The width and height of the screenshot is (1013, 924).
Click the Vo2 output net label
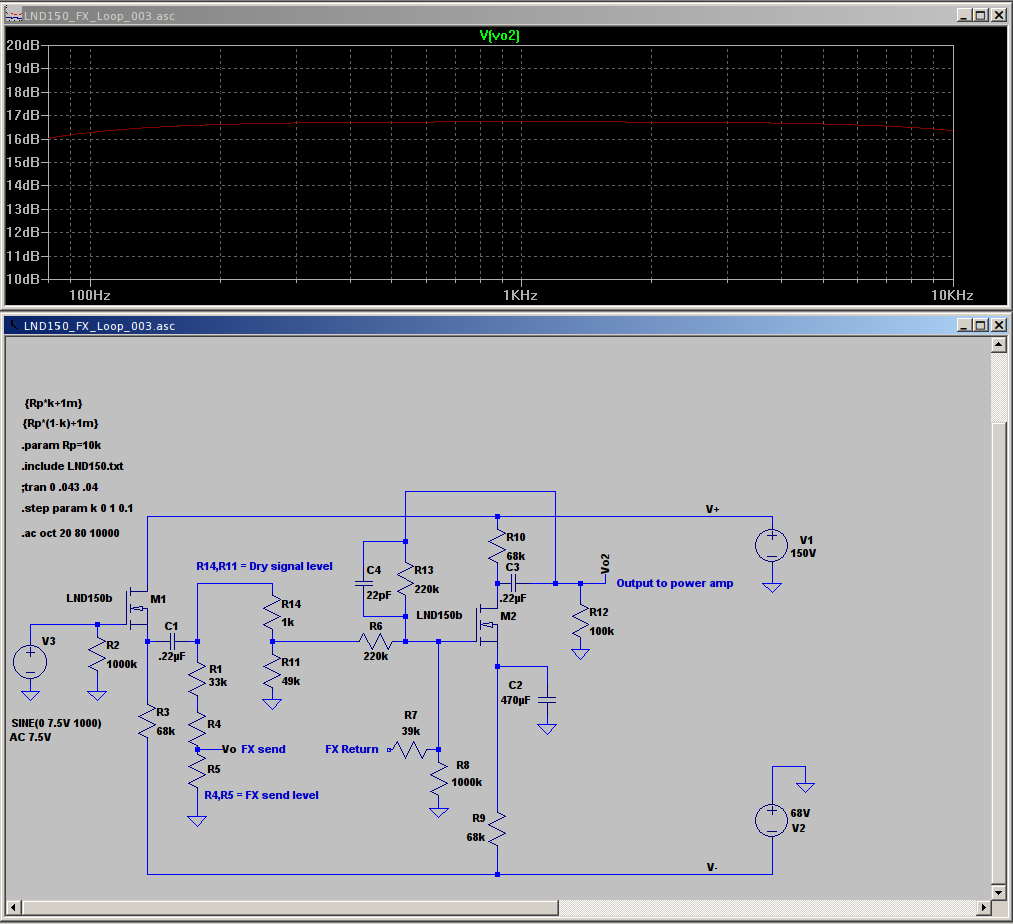tap(605, 563)
